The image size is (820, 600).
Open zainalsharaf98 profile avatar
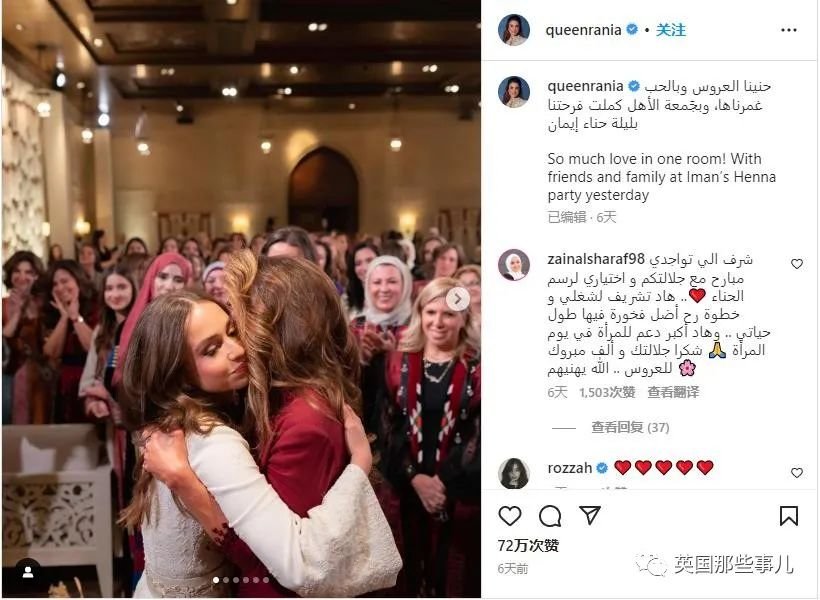[514, 265]
